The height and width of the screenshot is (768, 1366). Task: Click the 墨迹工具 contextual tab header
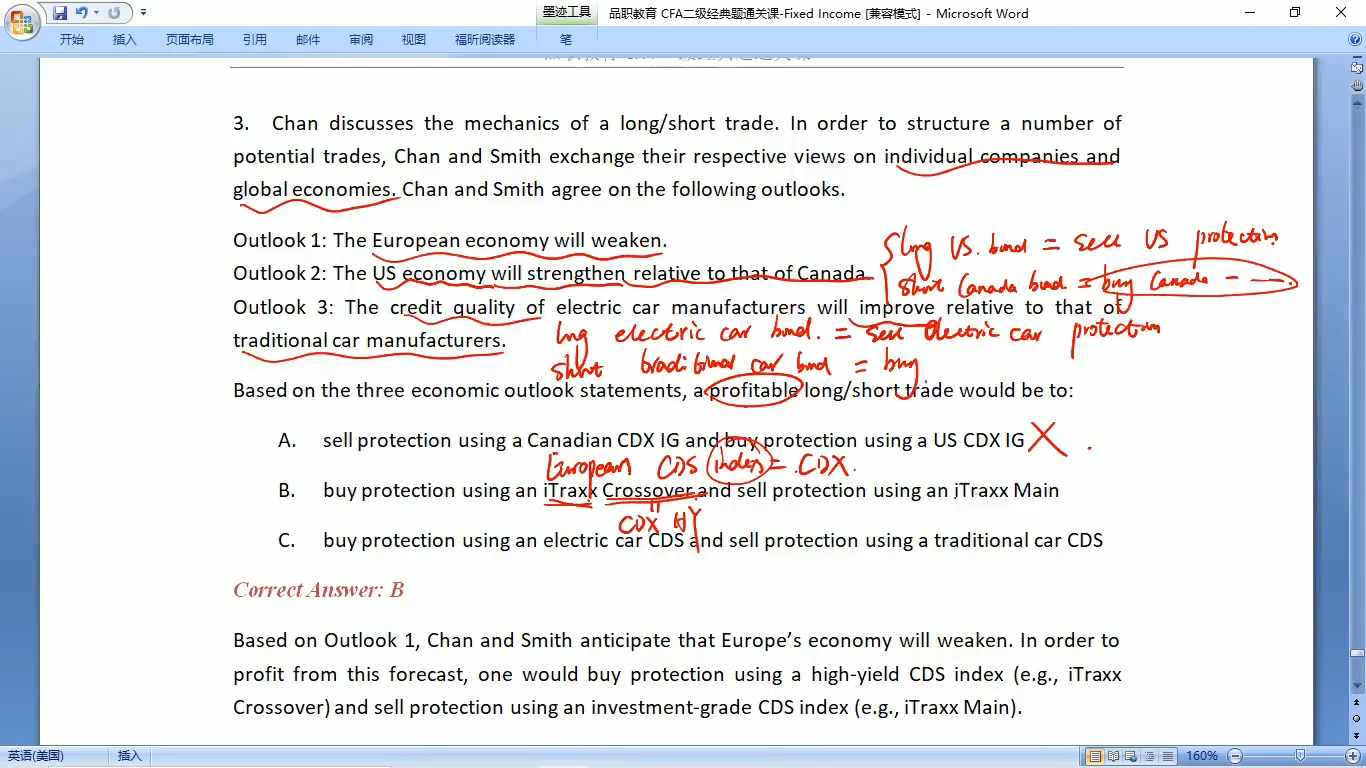click(x=567, y=12)
